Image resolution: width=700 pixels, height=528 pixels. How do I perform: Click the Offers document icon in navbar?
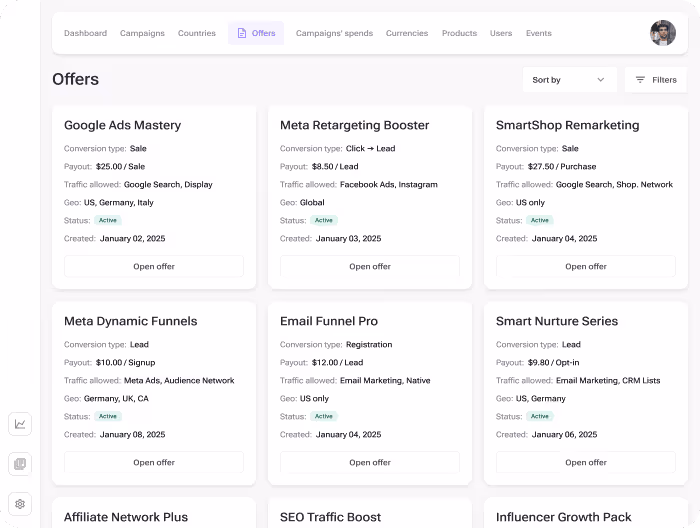[x=242, y=33]
